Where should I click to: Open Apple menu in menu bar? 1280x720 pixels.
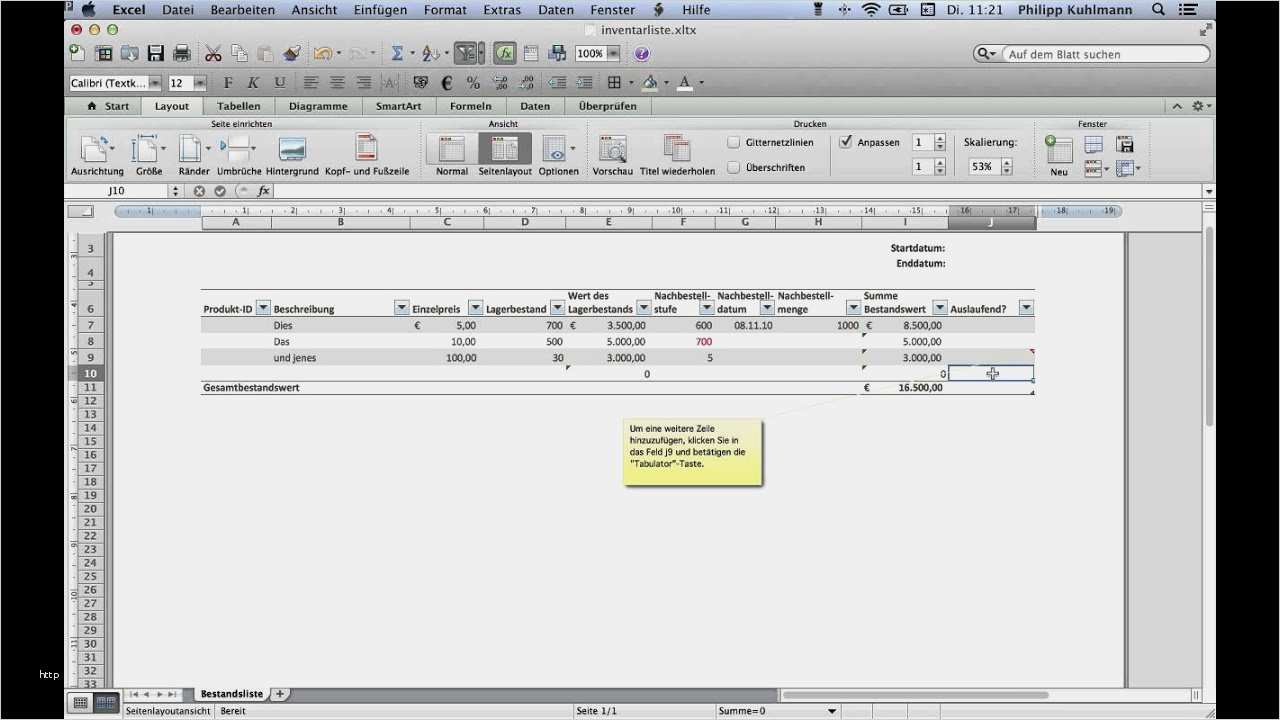tap(87, 10)
